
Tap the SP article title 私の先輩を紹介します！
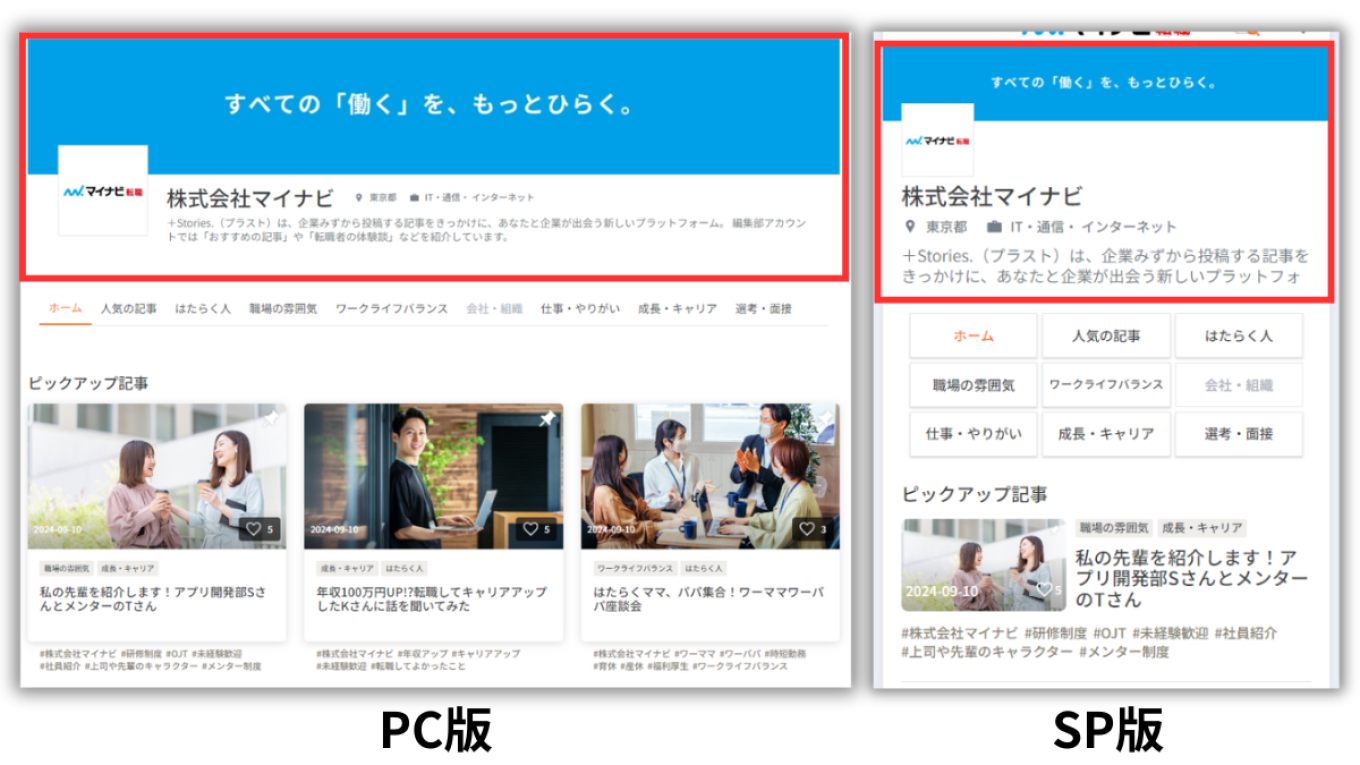[1190, 578]
